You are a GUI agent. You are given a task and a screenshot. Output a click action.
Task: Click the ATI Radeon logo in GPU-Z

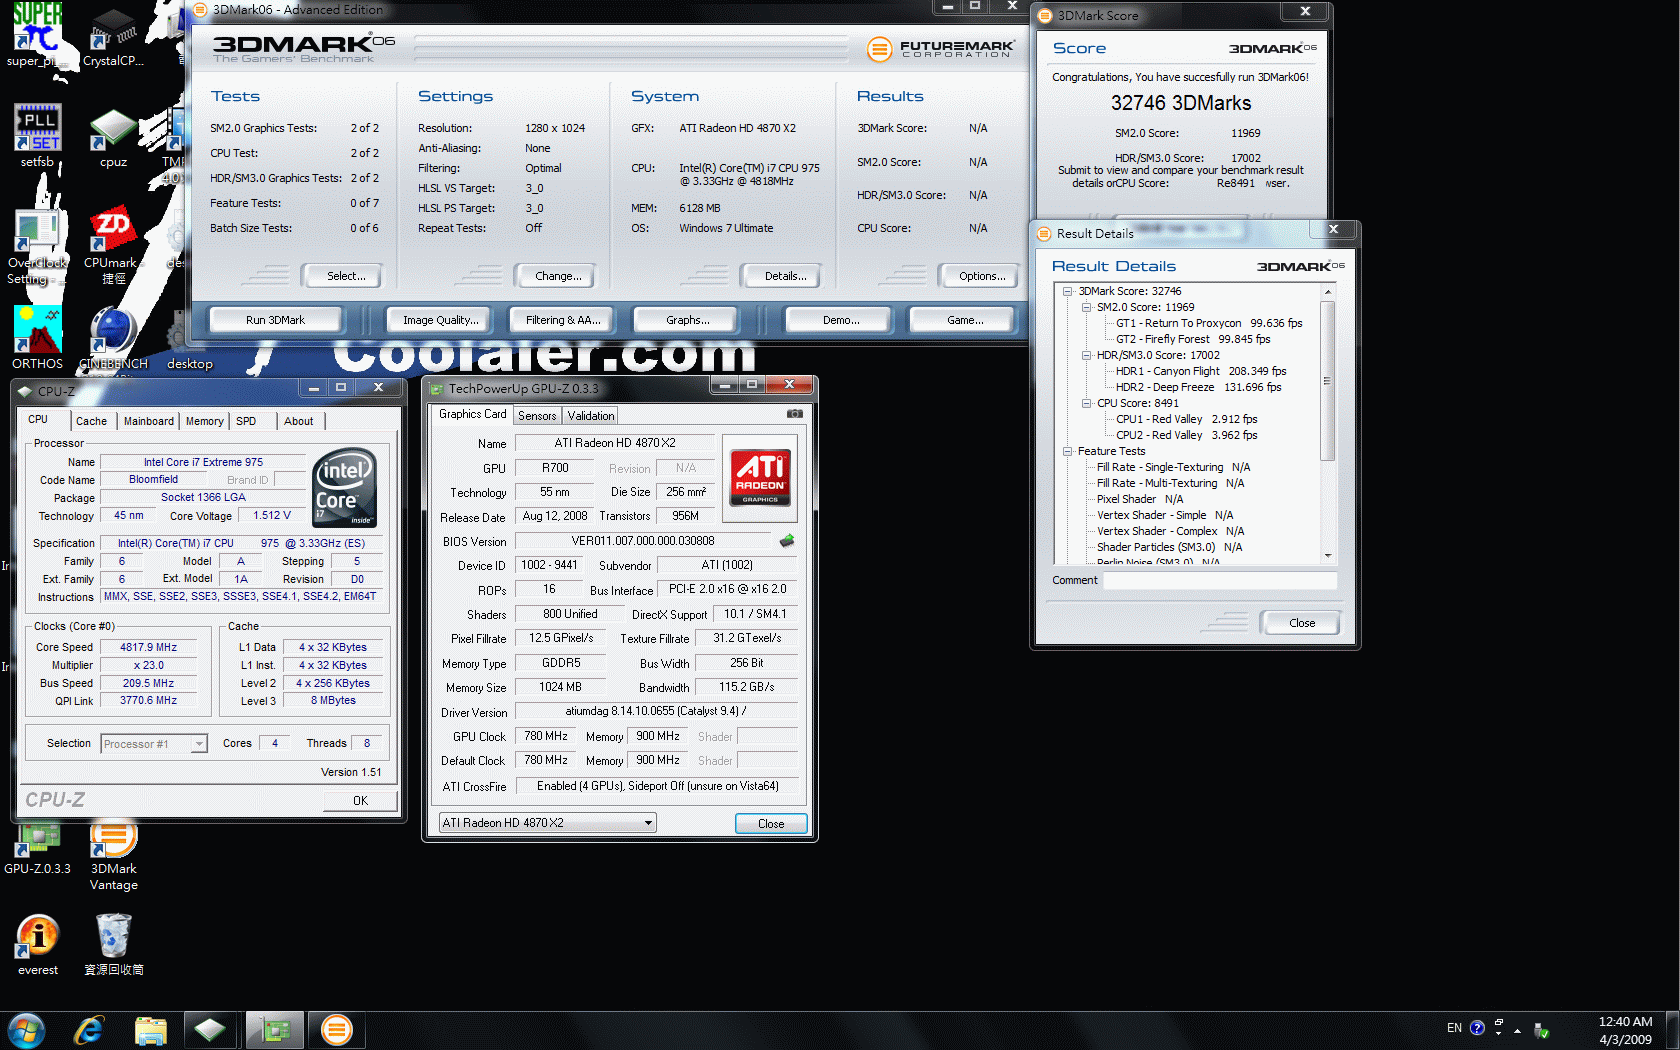tap(760, 477)
